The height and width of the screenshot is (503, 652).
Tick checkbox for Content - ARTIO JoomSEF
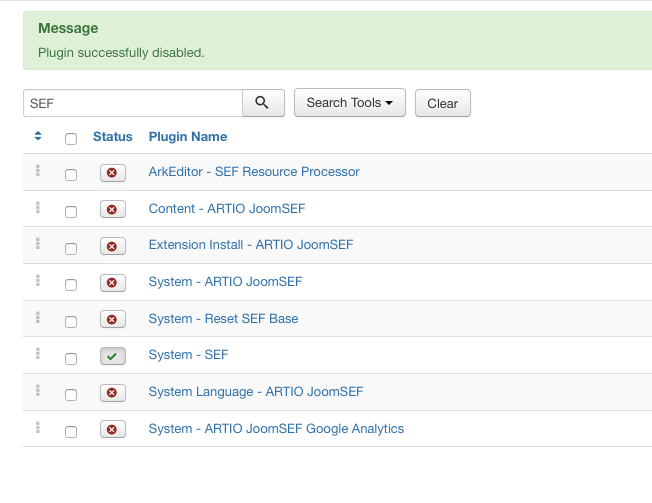point(71,212)
